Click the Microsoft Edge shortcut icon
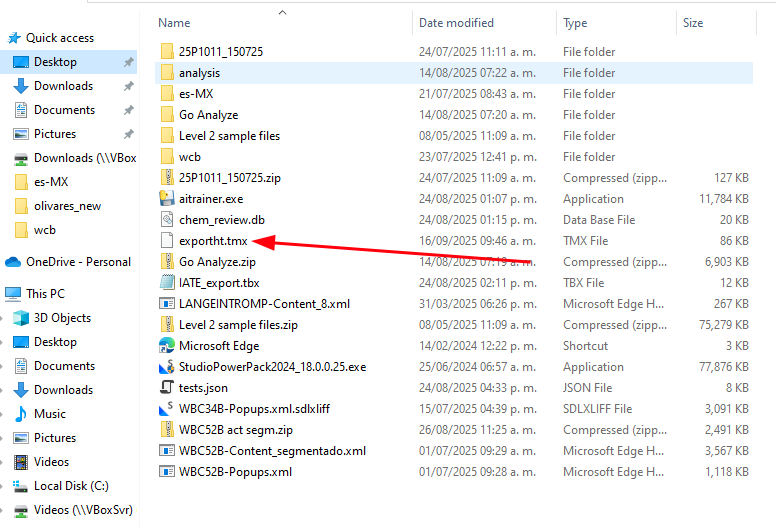This screenshot has height=528, width=776. [x=167, y=345]
